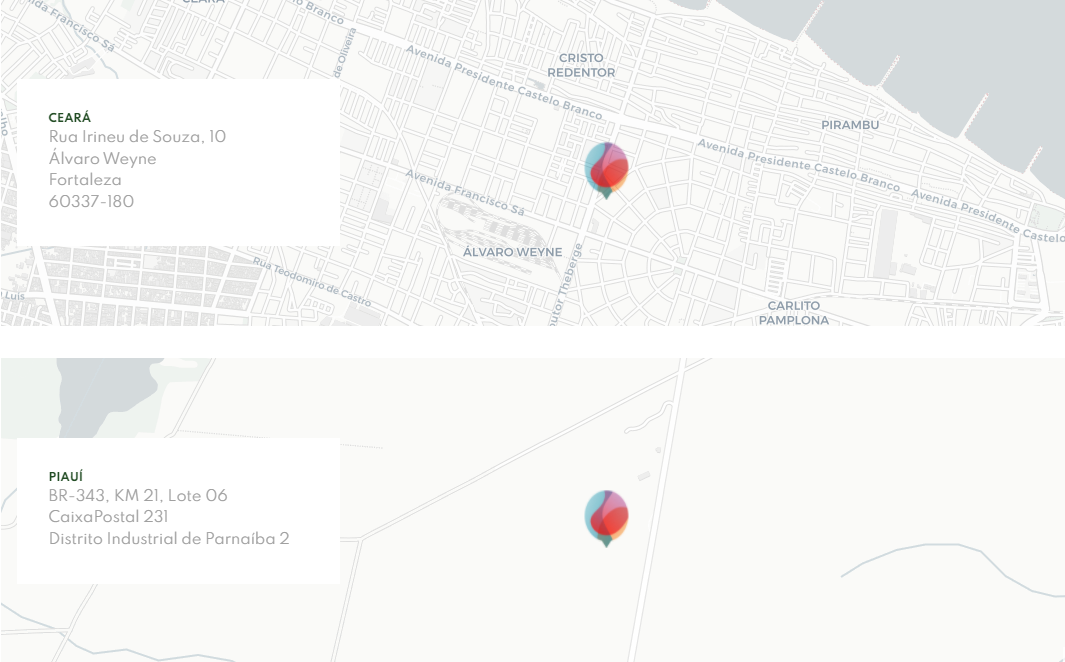Click 'CaixaPostal 231' text

tap(108, 517)
